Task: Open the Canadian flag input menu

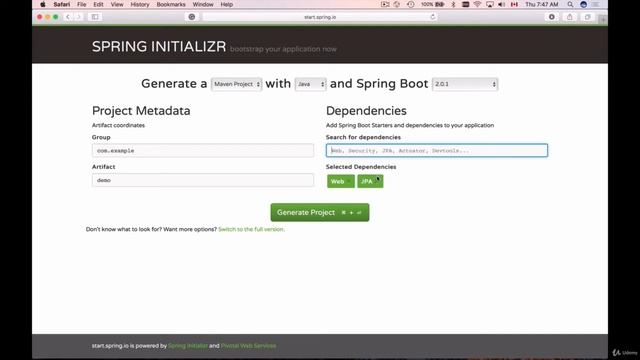Action: click(x=514, y=4)
